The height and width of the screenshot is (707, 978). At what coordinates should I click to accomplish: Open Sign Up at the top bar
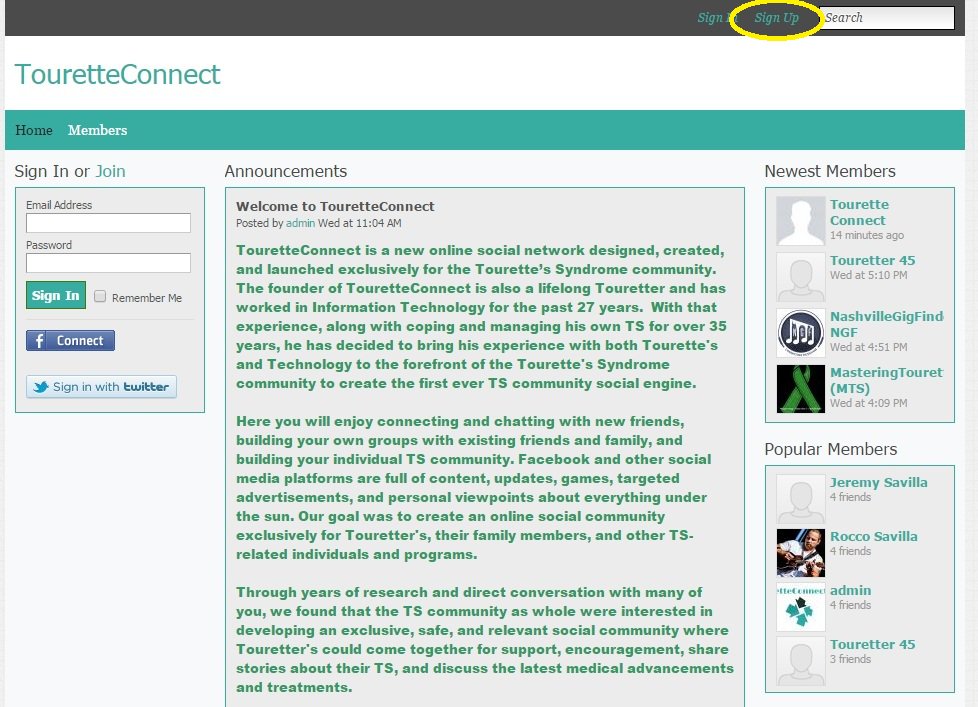pos(778,18)
